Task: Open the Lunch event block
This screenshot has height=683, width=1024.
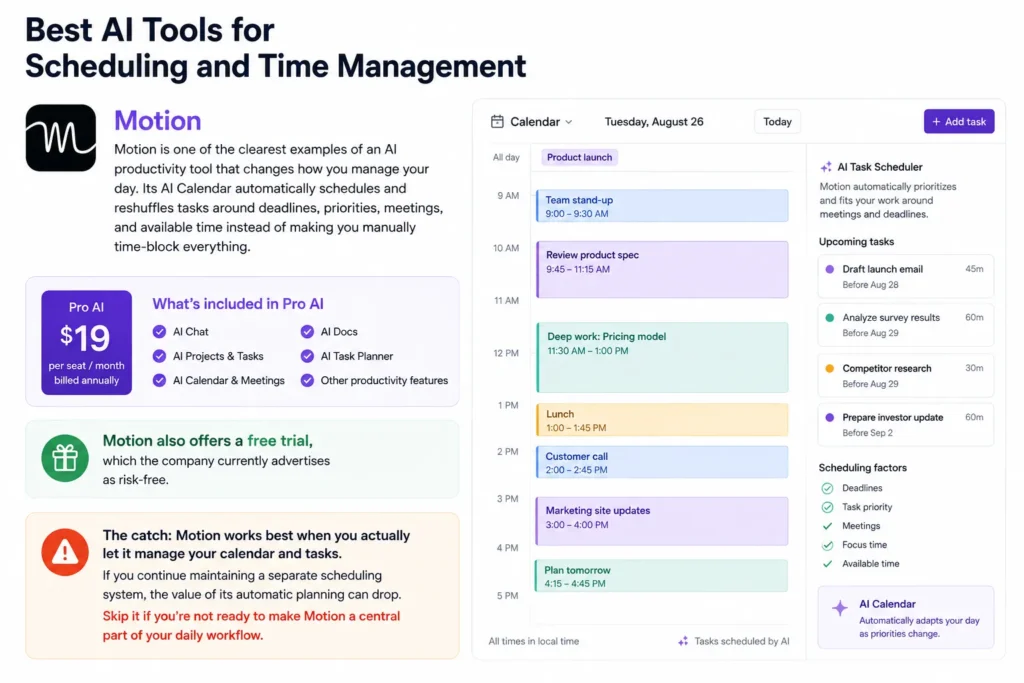Action: pos(662,420)
